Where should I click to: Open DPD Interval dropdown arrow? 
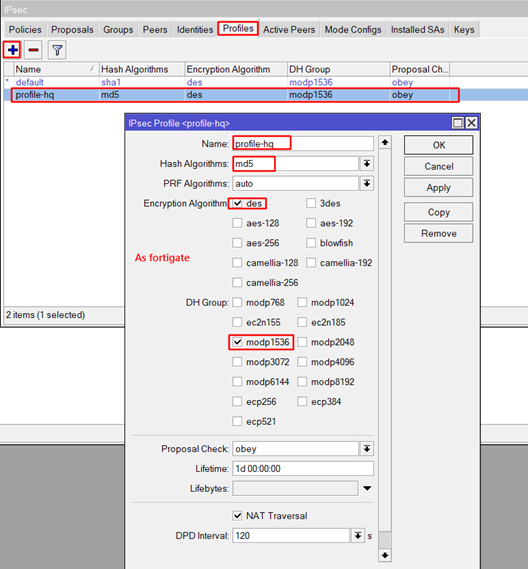click(x=358, y=536)
